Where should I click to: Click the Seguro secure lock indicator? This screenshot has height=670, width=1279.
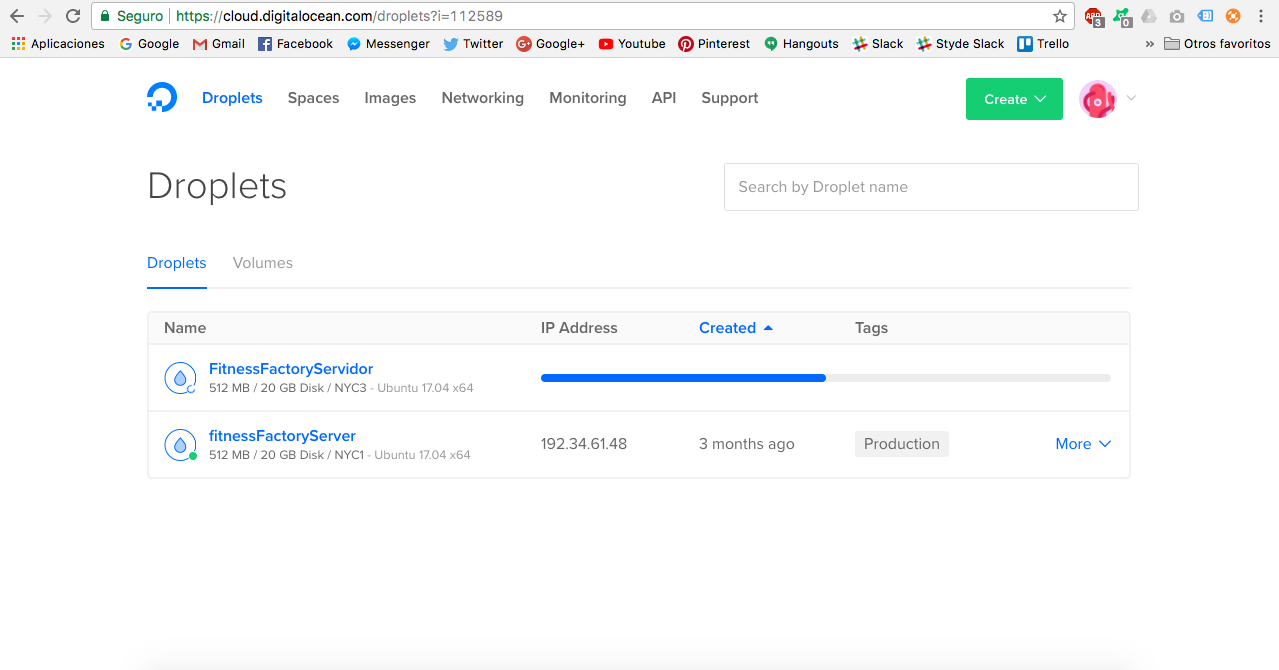pos(130,16)
